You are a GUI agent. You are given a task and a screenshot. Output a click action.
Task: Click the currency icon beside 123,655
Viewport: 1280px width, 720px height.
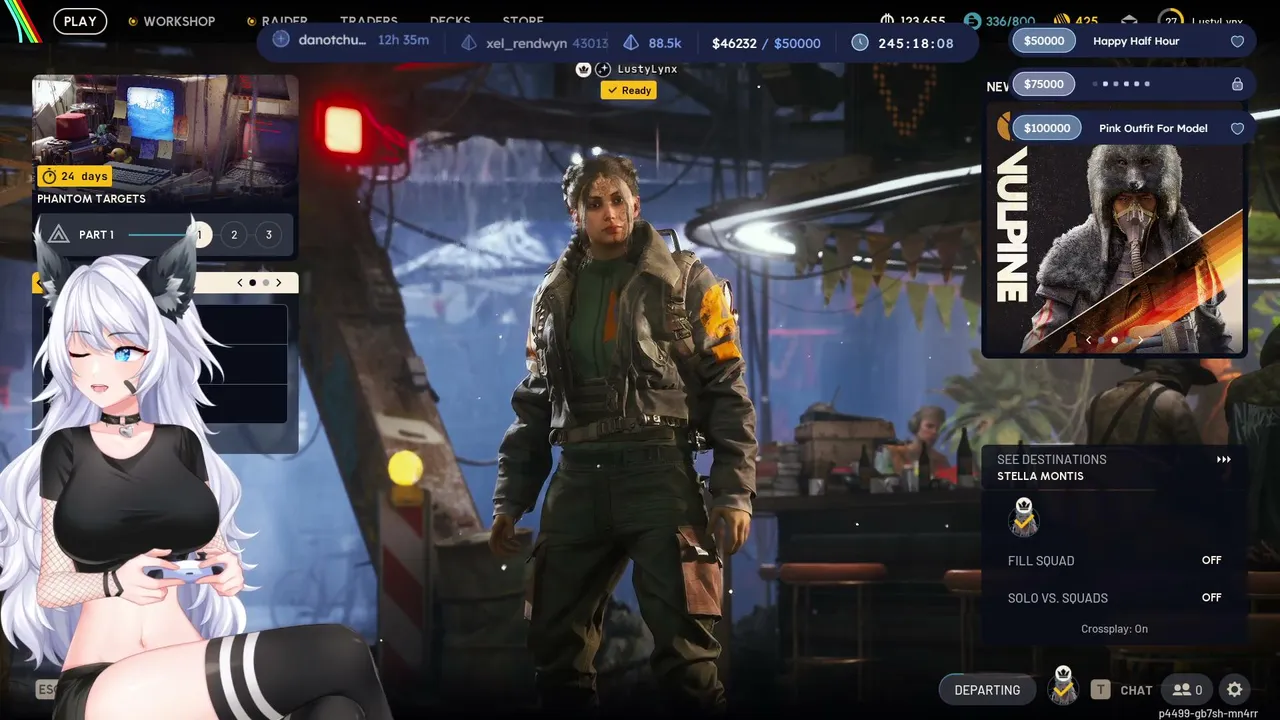coord(887,20)
